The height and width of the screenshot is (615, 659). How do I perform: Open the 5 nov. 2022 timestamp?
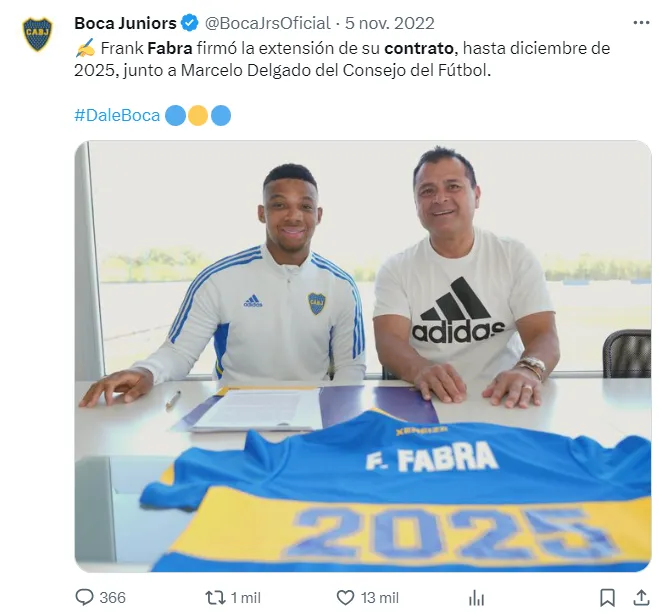click(x=390, y=23)
